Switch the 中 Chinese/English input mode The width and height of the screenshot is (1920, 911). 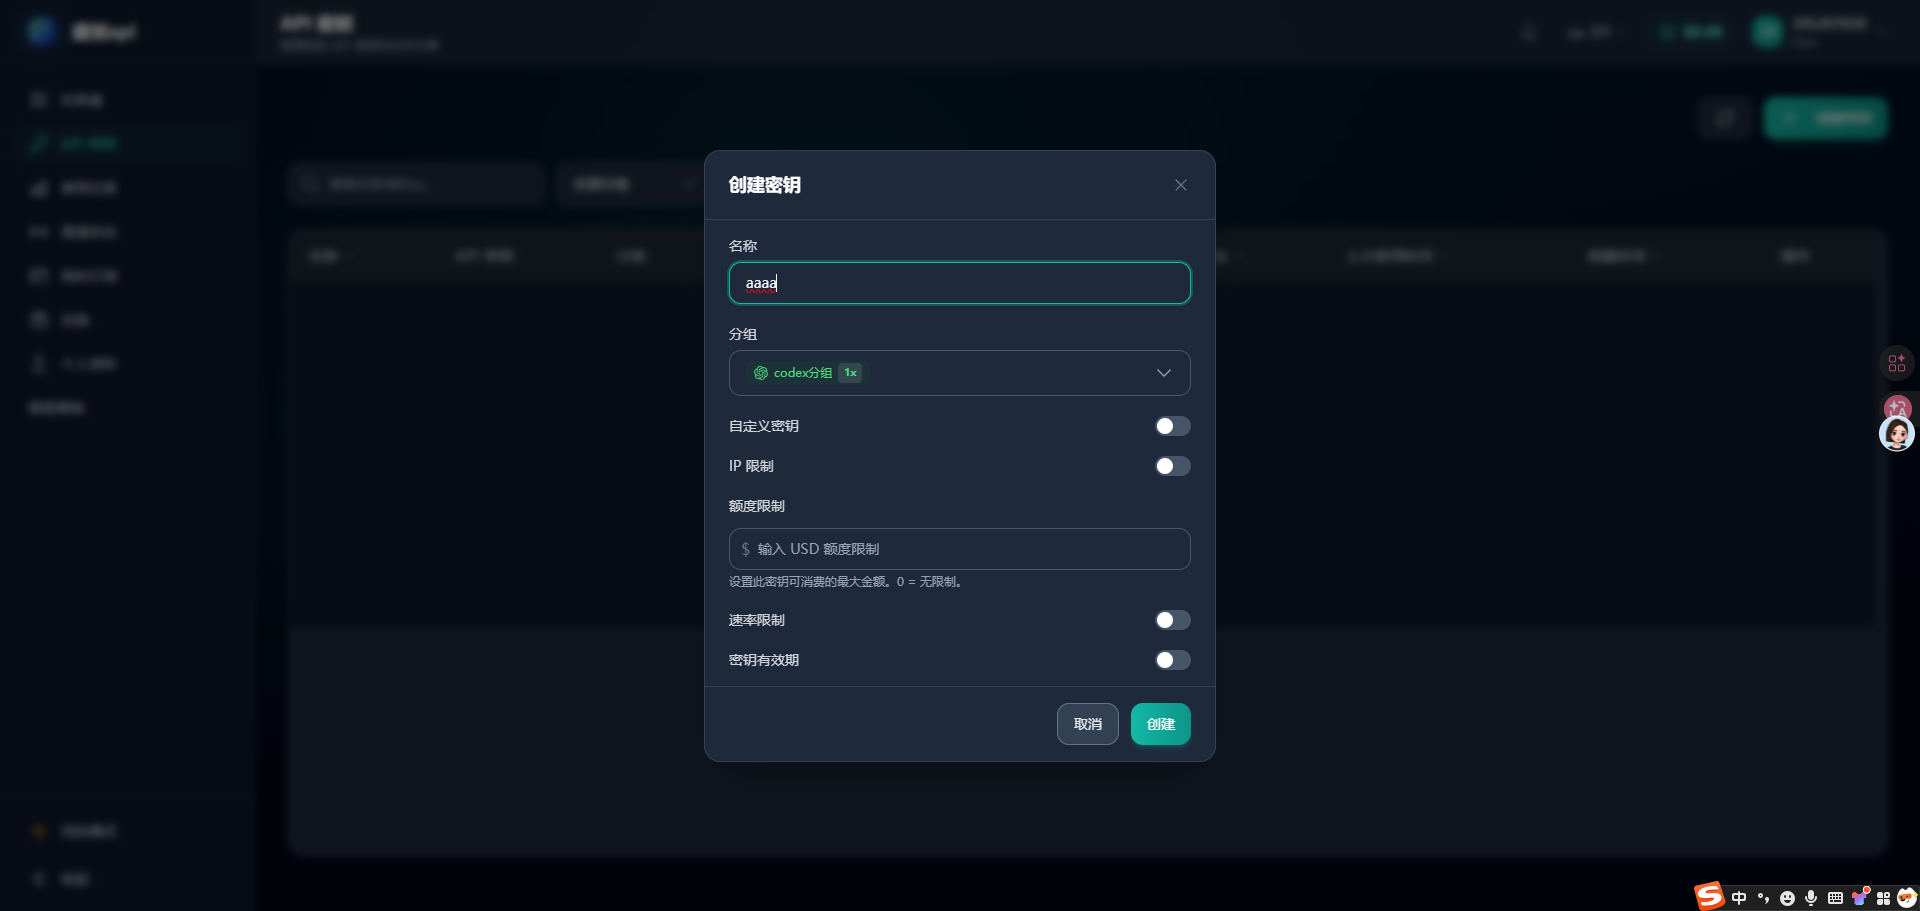1739,898
